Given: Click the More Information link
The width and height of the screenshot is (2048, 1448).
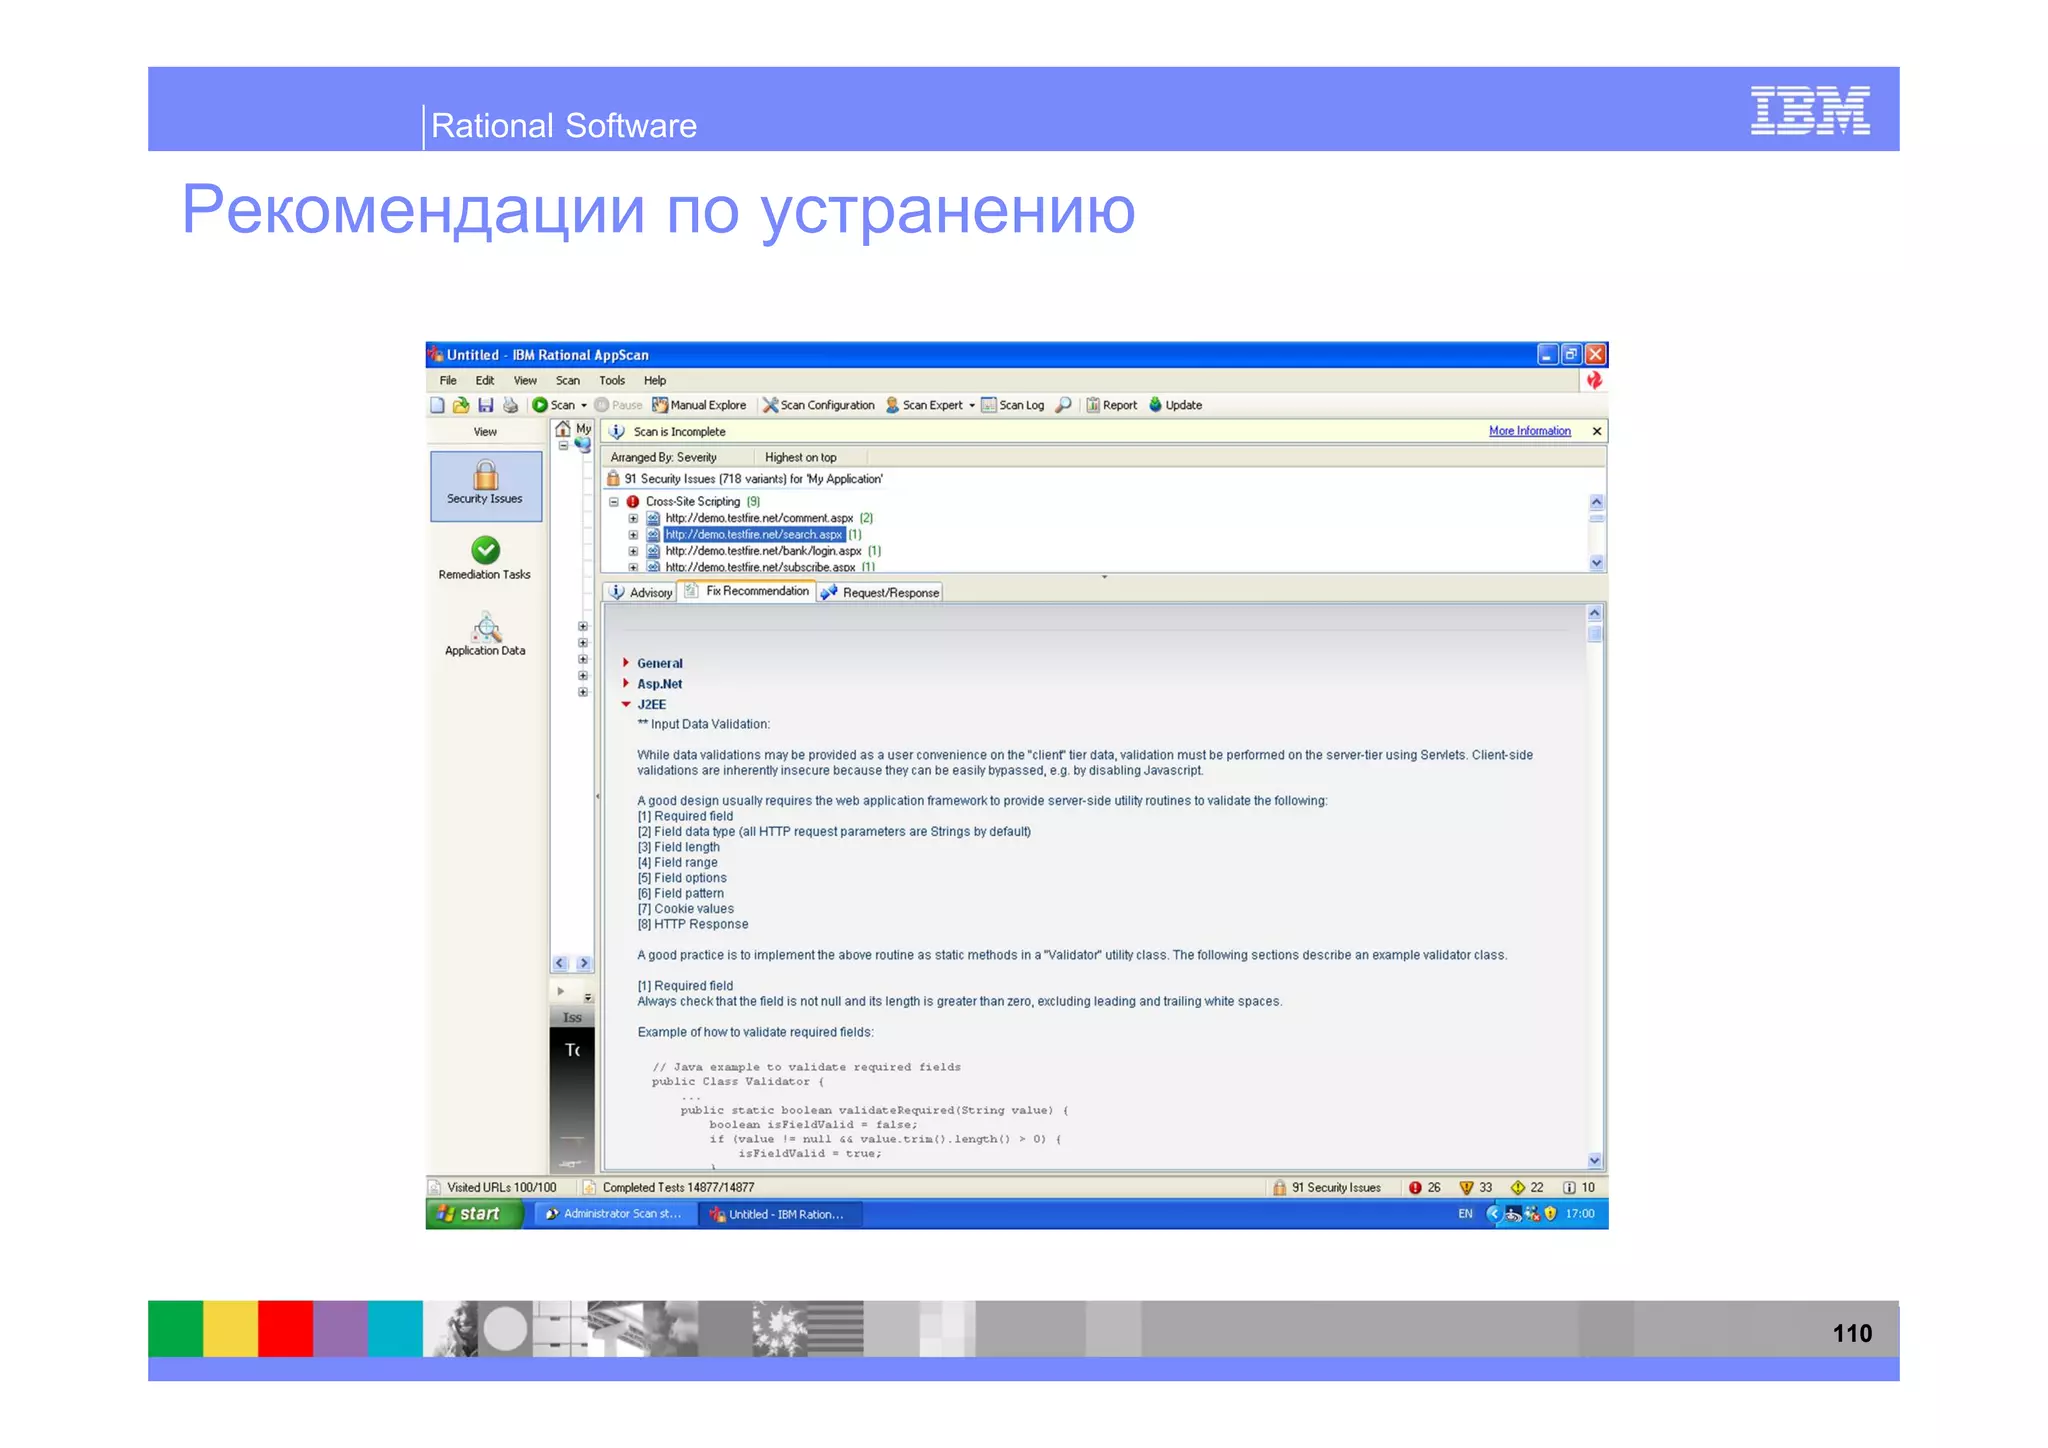Looking at the screenshot, I should tap(1529, 431).
